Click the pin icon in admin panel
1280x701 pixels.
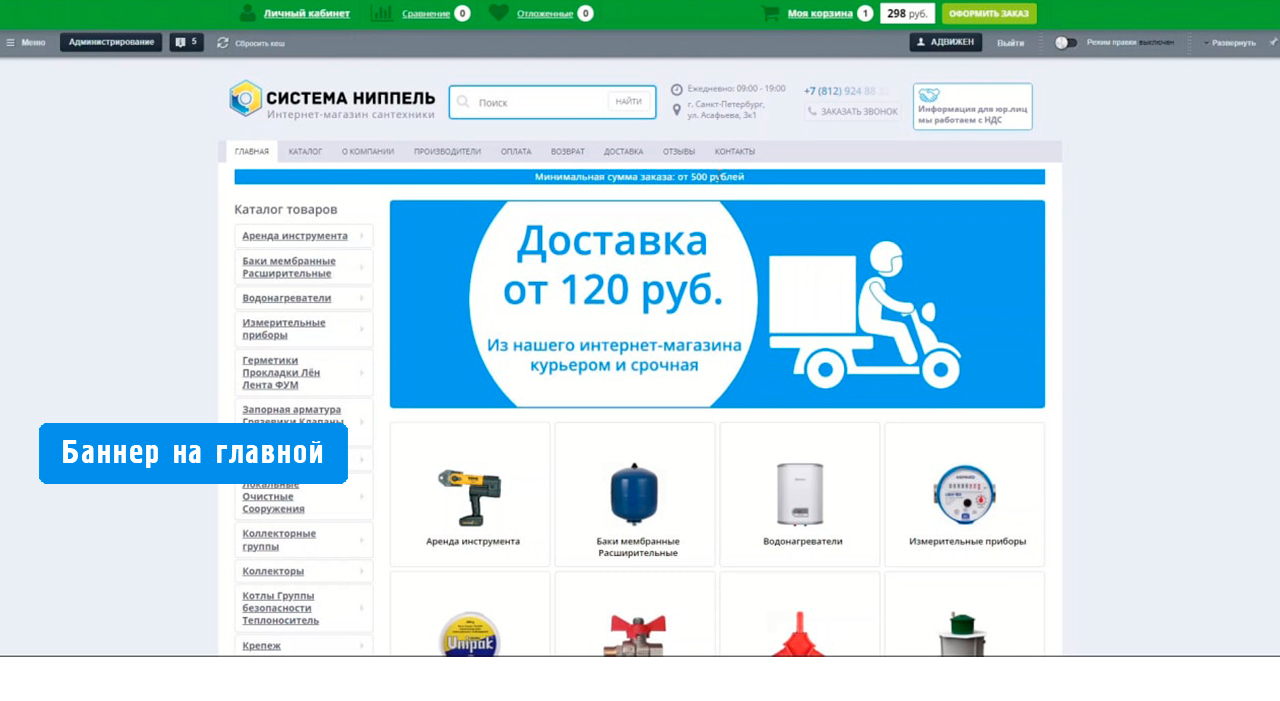(x=1273, y=42)
